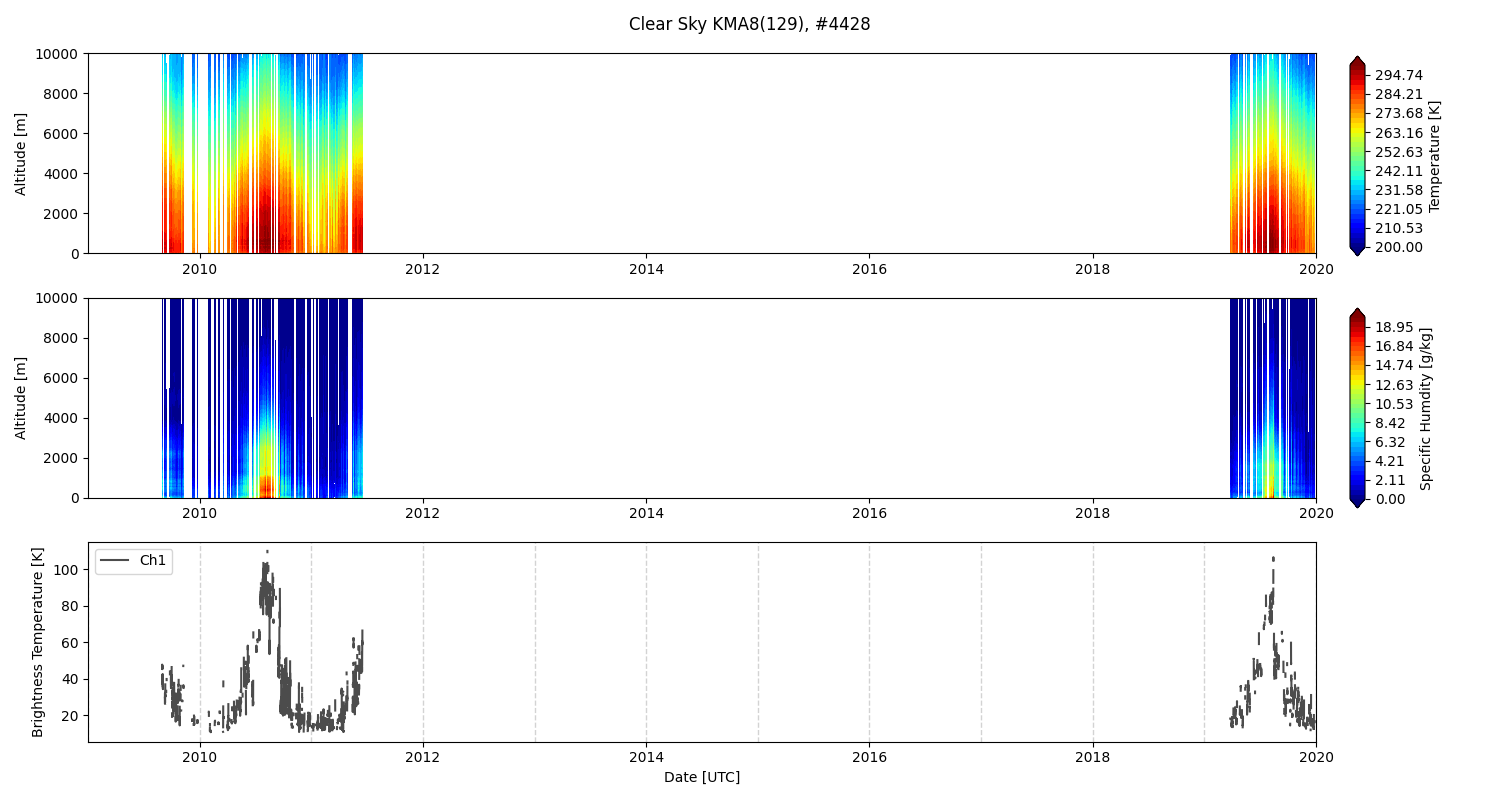
Task: Click the 263.16 colorbar tick value
Action: pos(1398,133)
